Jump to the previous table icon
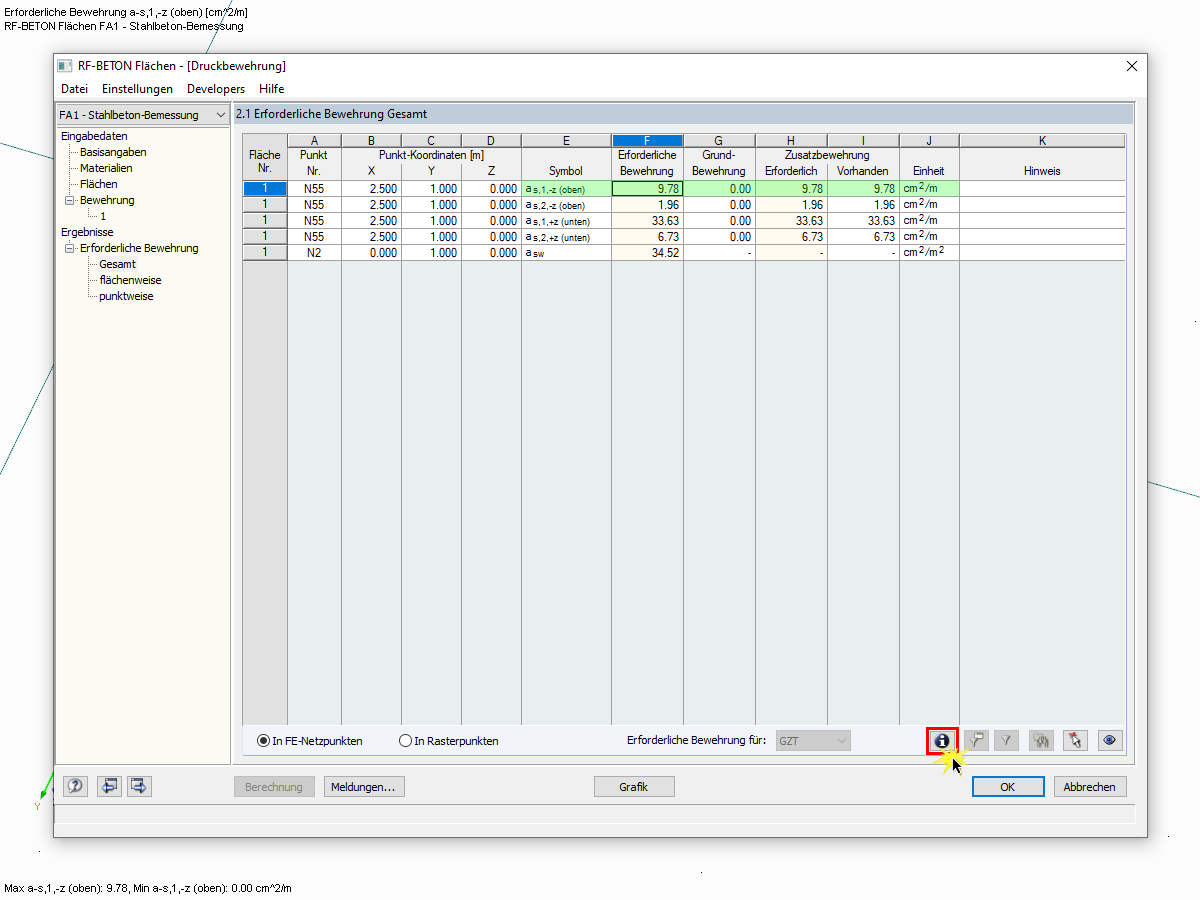Image resolution: width=1200 pixels, height=900 pixels. 109,786
